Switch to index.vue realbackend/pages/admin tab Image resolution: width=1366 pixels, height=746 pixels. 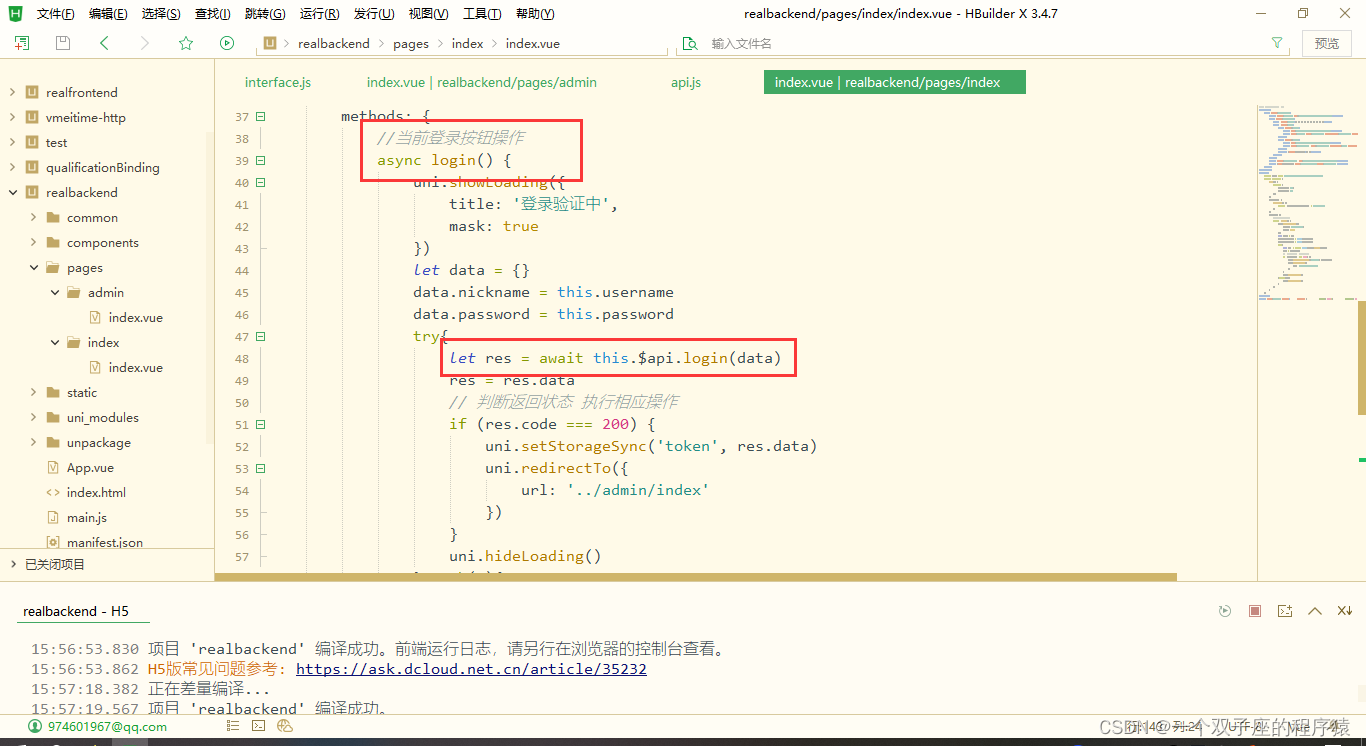(x=482, y=82)
